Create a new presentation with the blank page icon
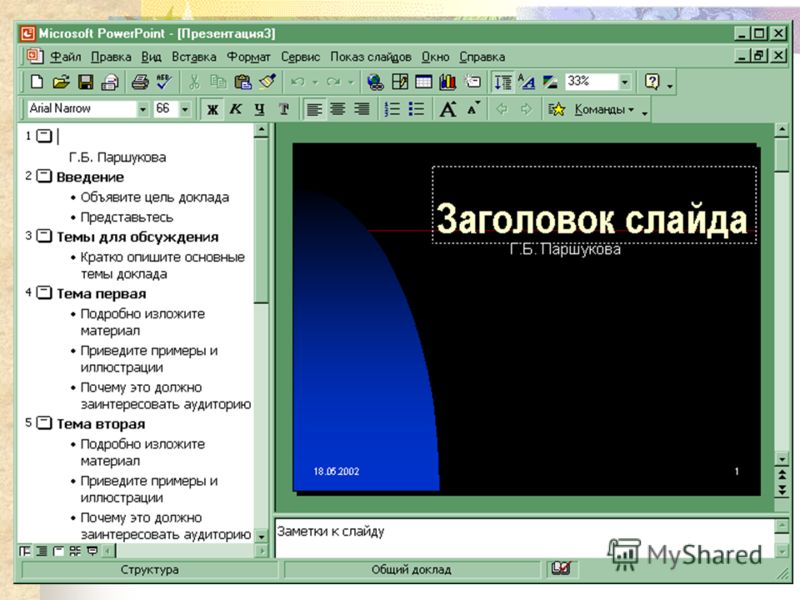The height and width of the screenshot is (600, 800). pyautogui.click(x=37, y=82)
